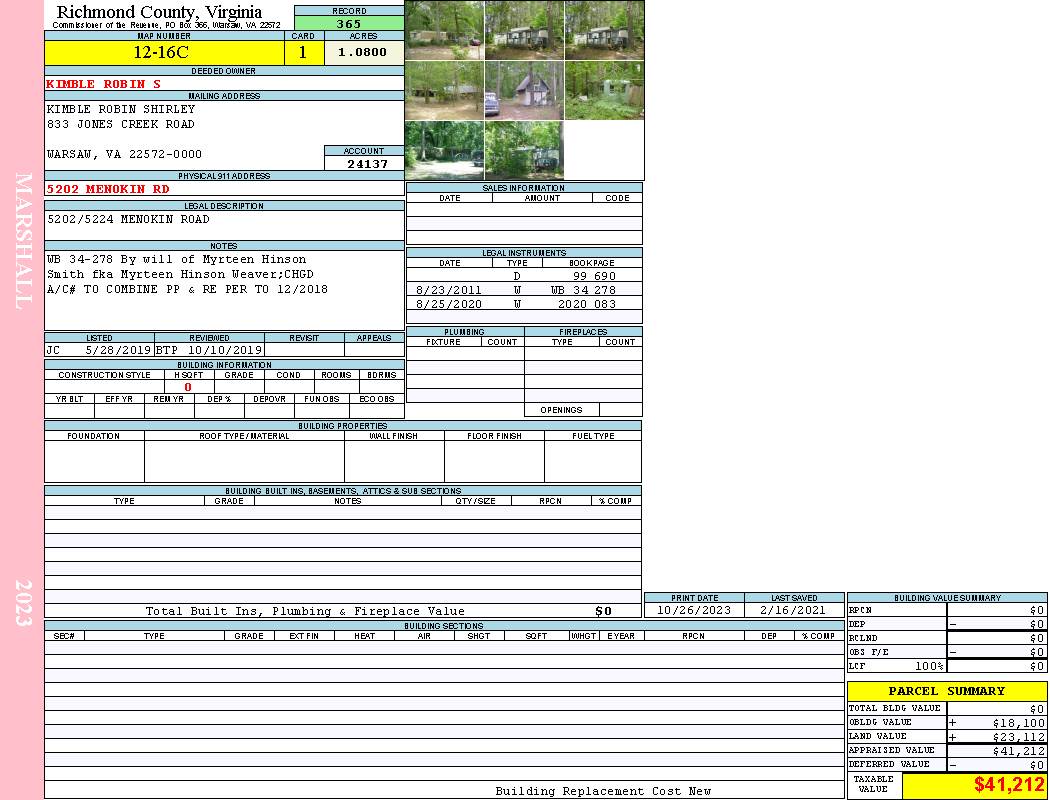Select the card number 1 field
The image size is (1050, 800).
[303, 53]
